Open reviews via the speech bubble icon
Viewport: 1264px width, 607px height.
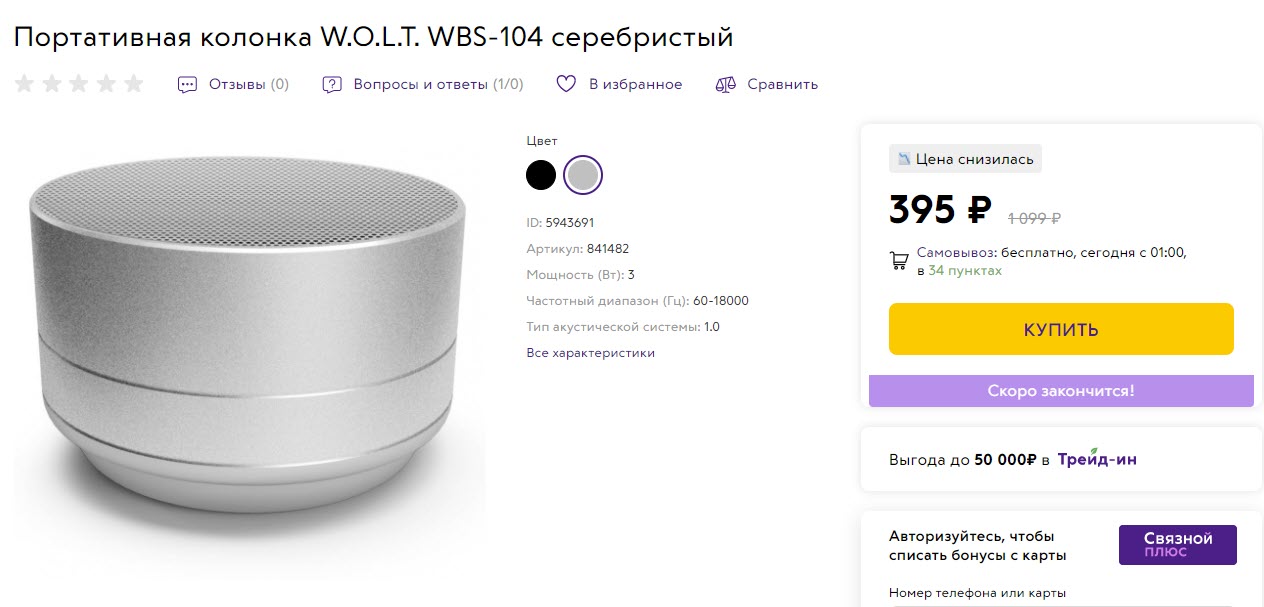coord(187,84)
